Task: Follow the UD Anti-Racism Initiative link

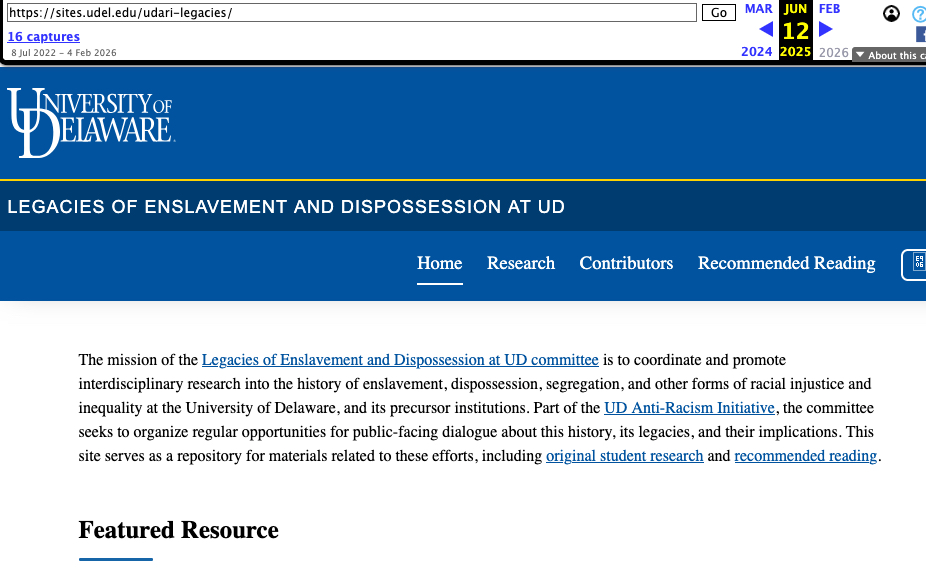Action: click(689, 408)
